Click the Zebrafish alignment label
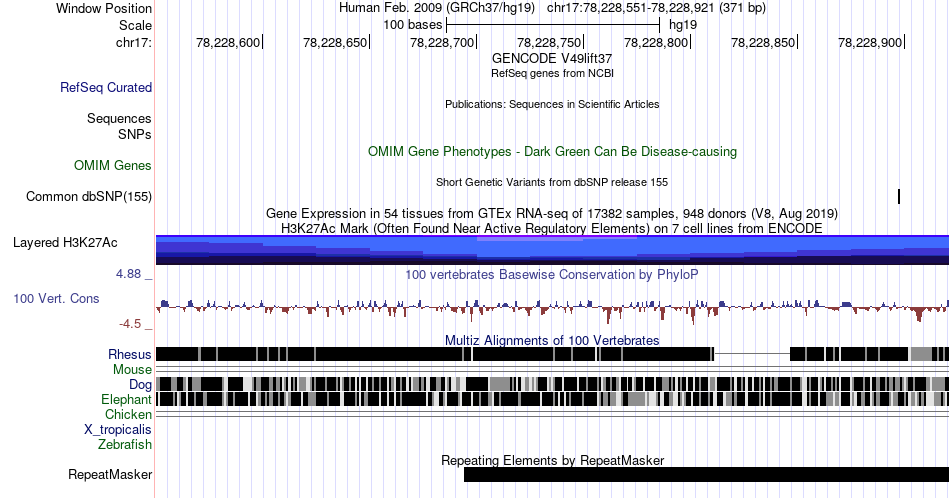Image resolution: width=950 pixels, height=498 pixels. (125, 445)
